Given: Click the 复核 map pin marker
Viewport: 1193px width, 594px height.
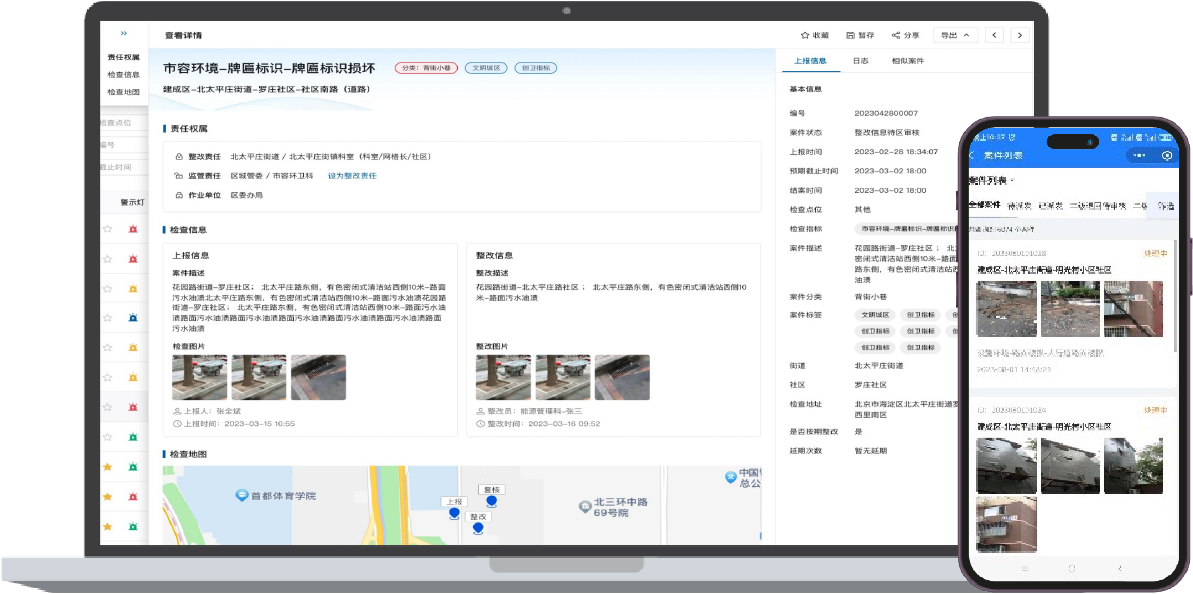Looking at the screenshot, I should click(491, 500).
